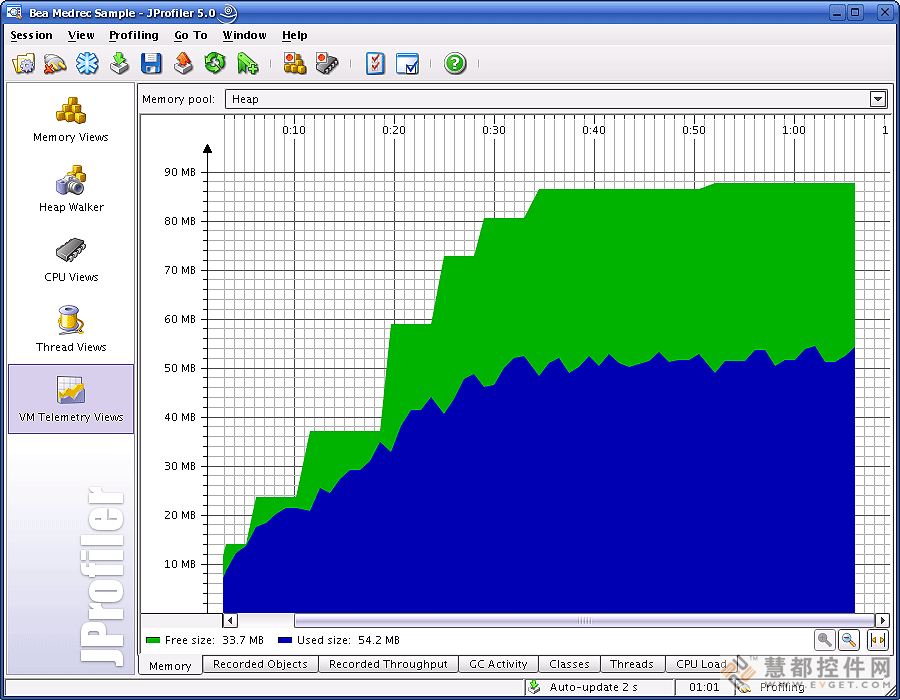Click the start CPU recording chip icon
This screenshot has width=900, height=700.
pos(326,64)
